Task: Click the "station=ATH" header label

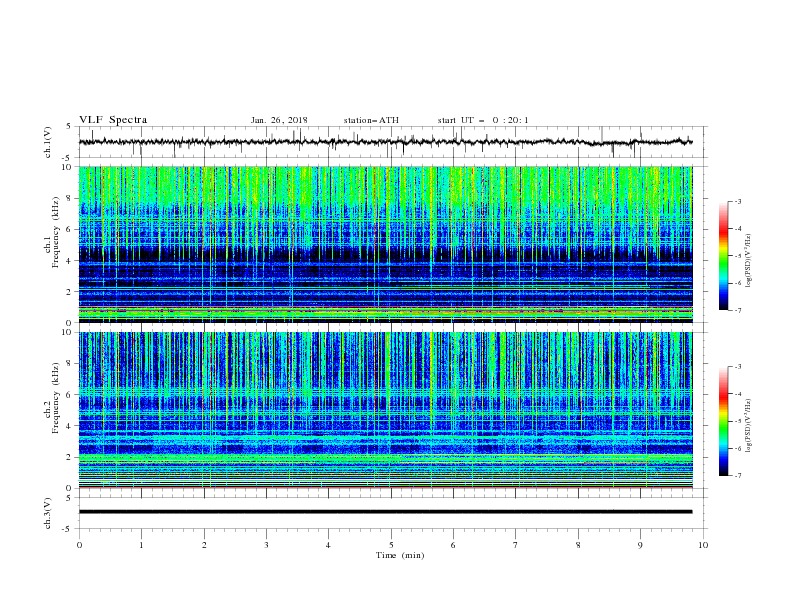Action: [x=371, y=120]
